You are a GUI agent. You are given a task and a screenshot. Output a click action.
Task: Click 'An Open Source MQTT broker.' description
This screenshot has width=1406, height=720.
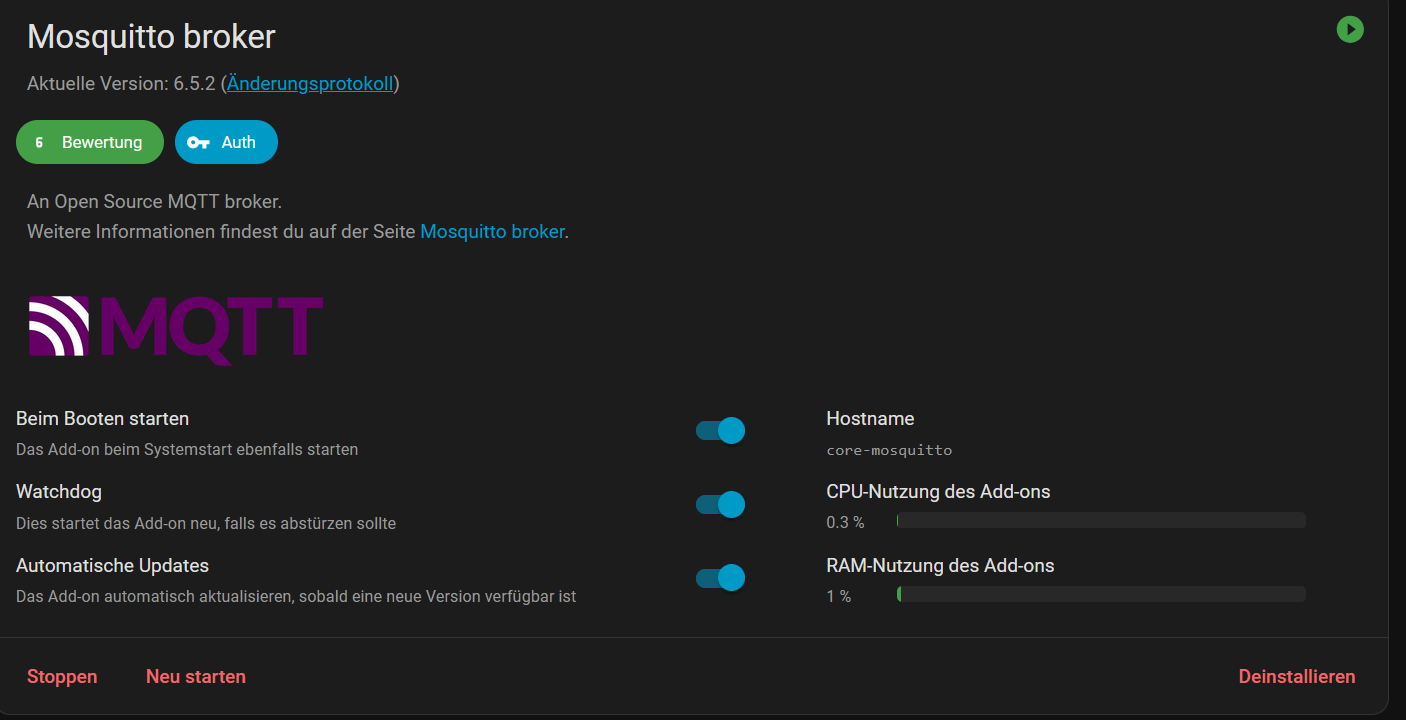(154, 201)
